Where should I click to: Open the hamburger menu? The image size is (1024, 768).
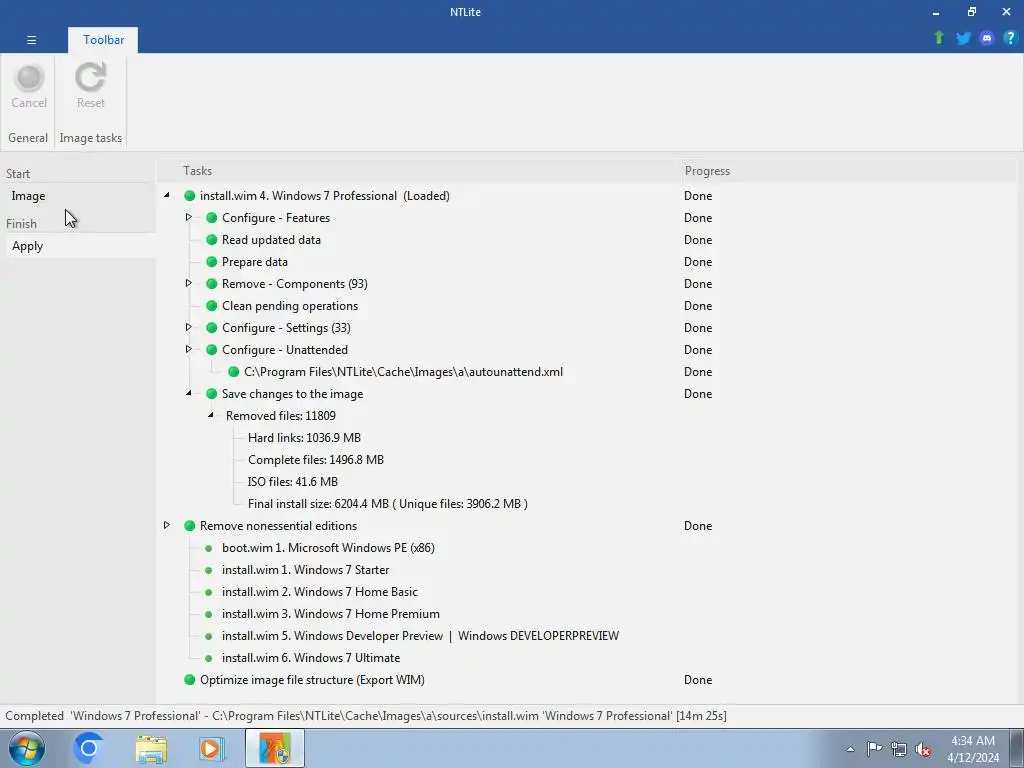(x=31, y=40)
